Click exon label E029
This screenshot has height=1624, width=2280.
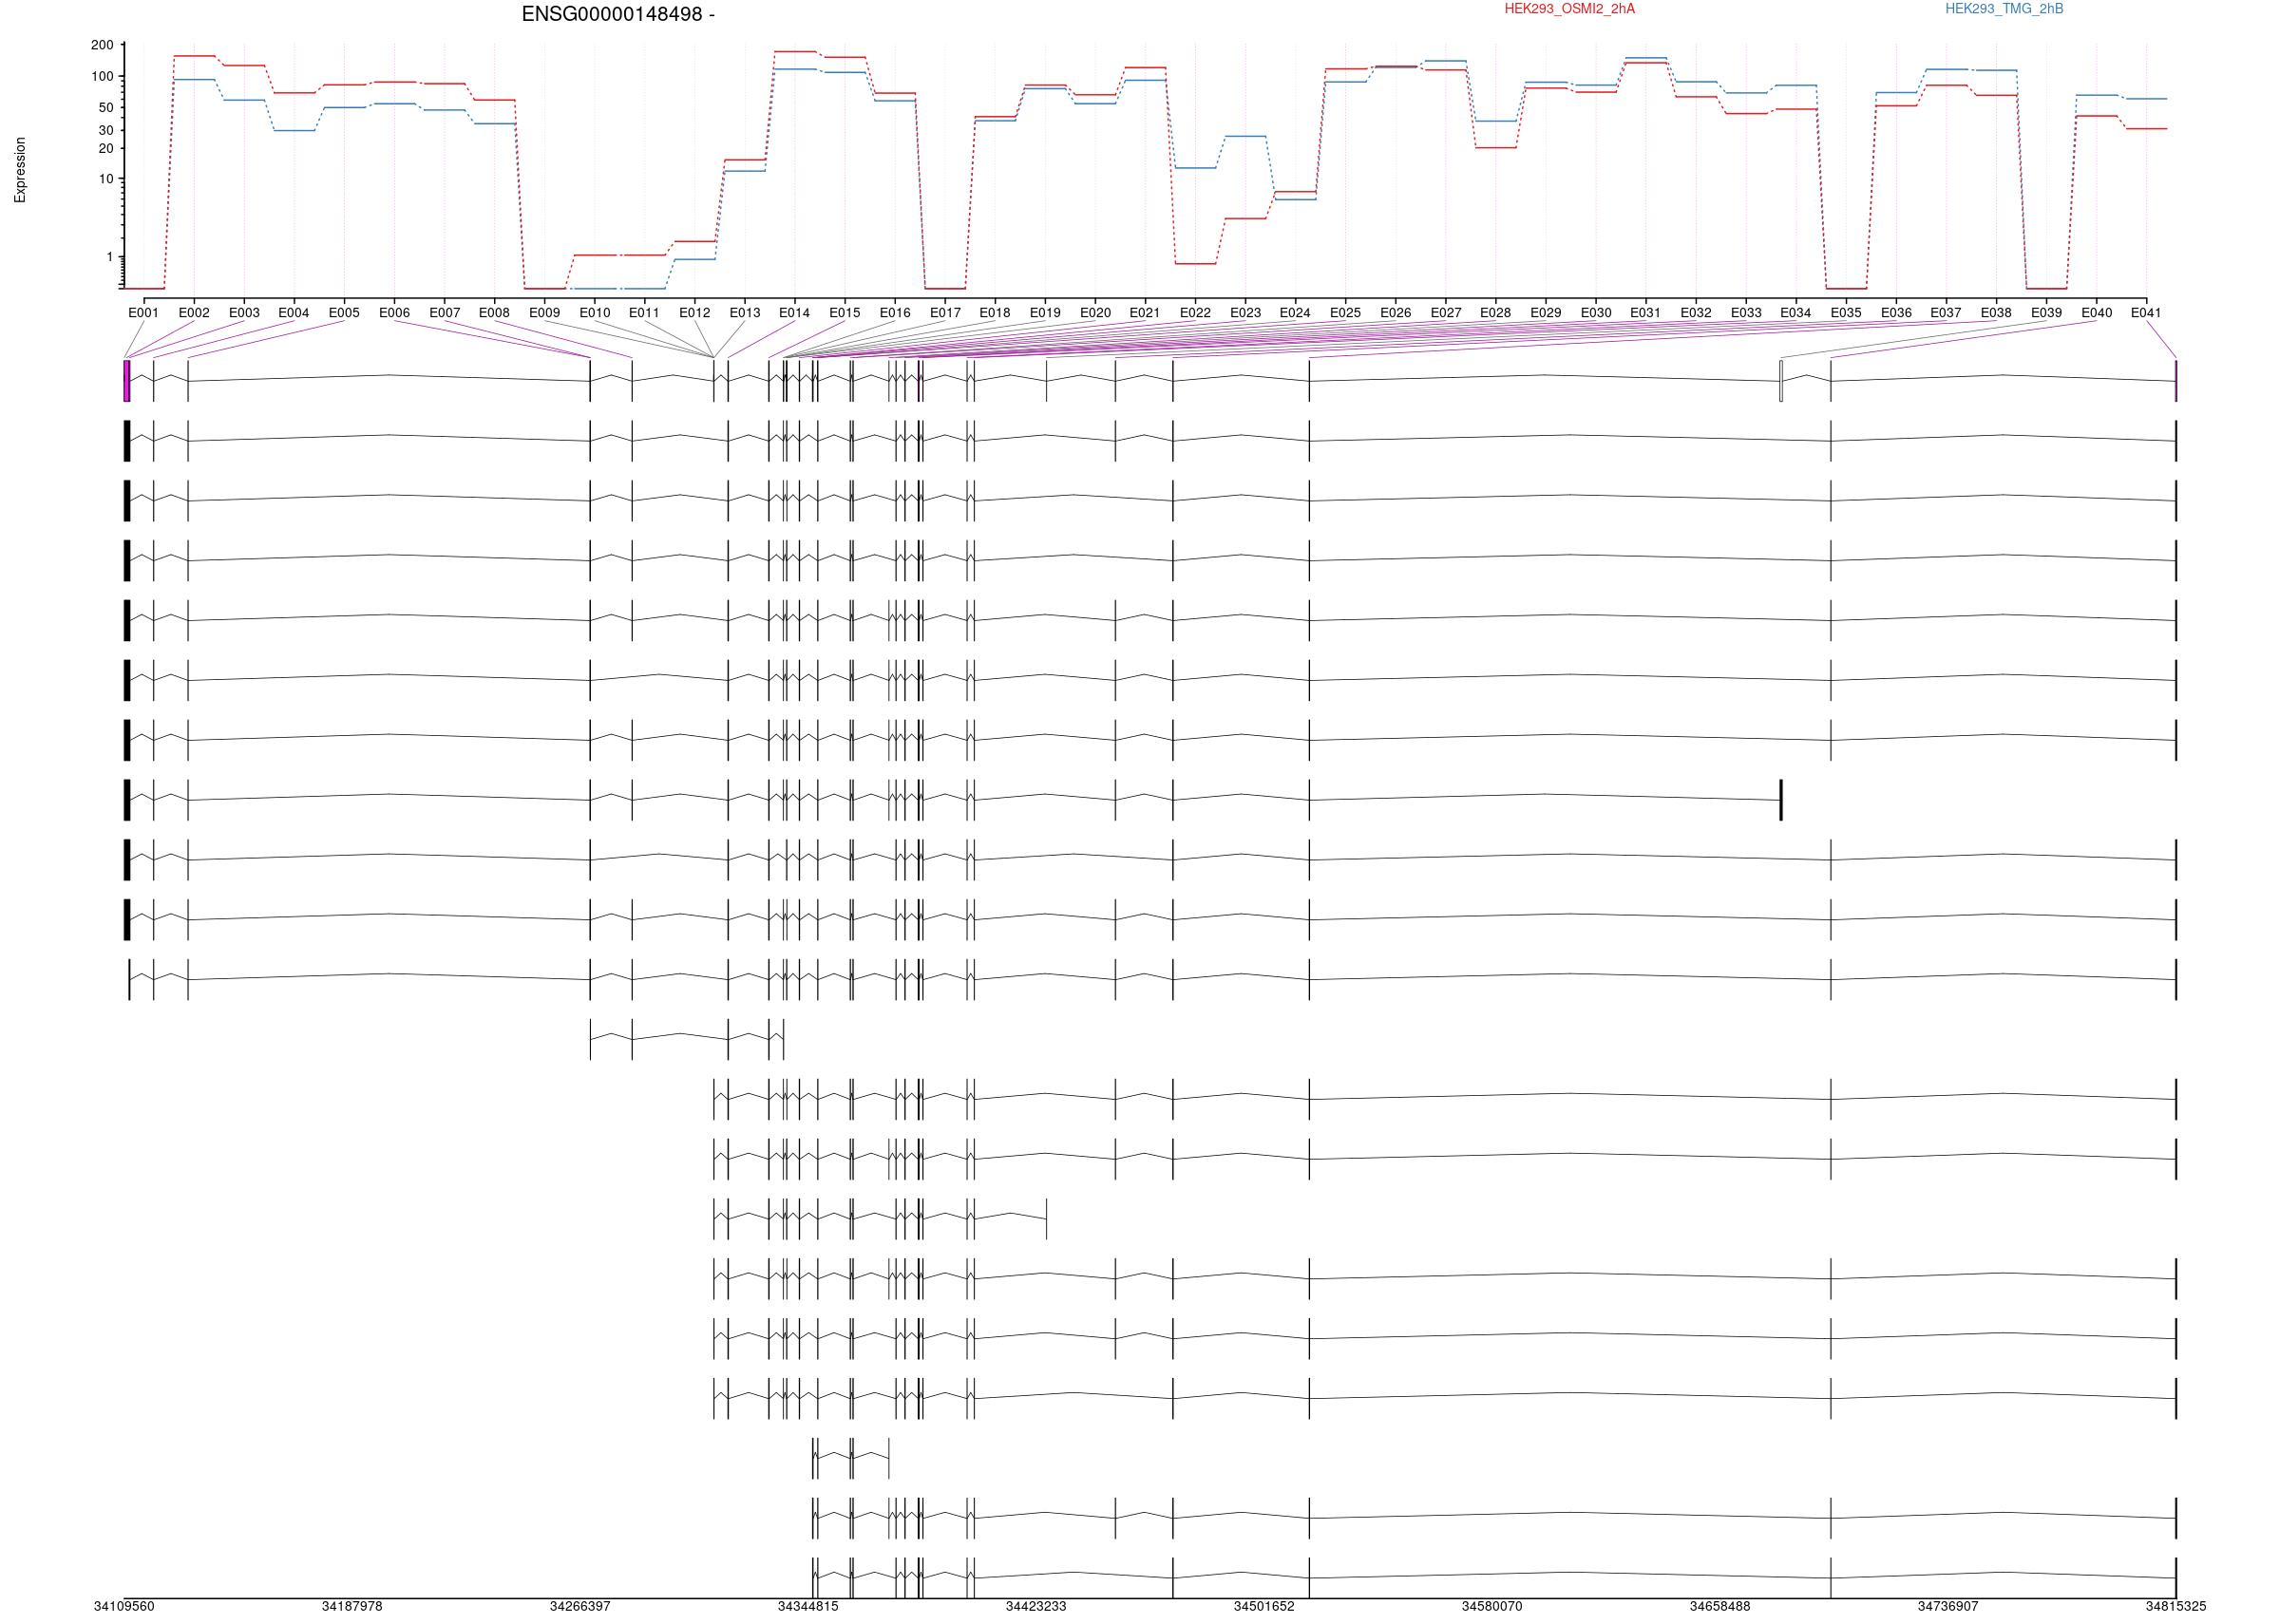pos(1546,313)
